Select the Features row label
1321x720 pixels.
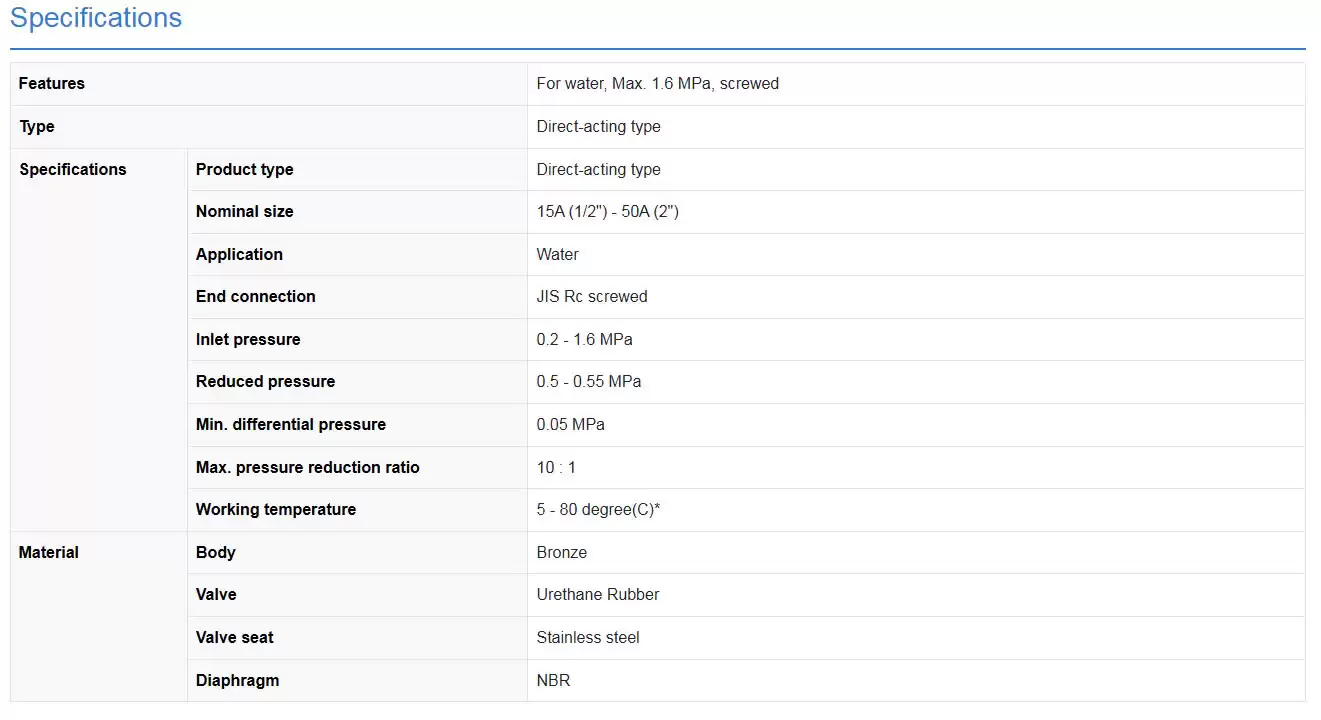pyautogui.click(x=52, y=84)
